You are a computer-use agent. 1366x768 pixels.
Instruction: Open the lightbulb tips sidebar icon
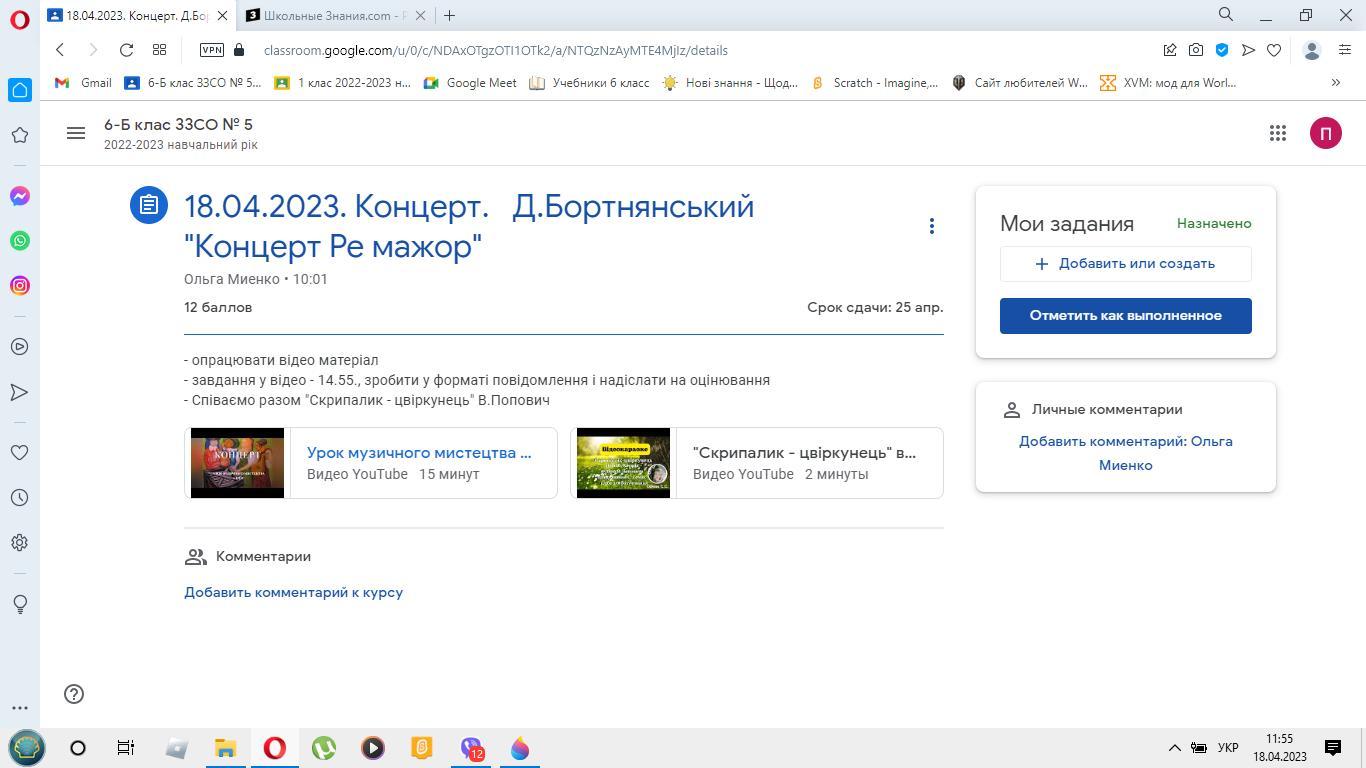pos(20,604)
